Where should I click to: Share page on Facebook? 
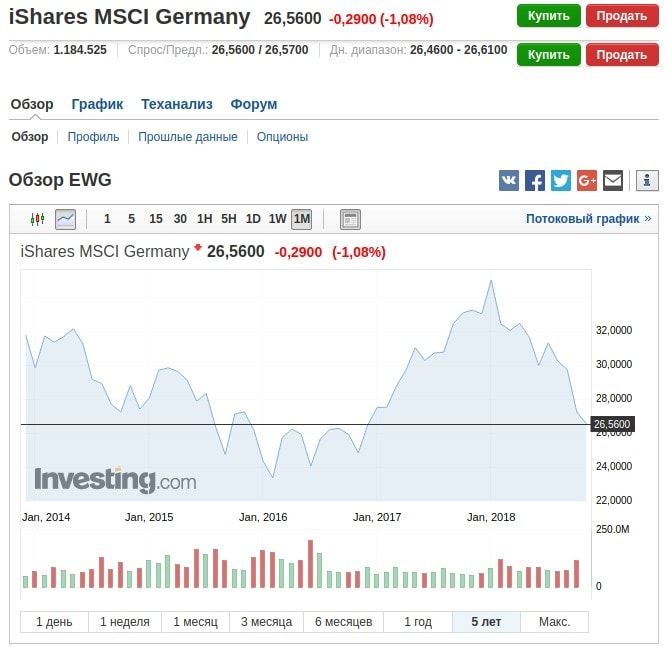click(x=535, y=181)
